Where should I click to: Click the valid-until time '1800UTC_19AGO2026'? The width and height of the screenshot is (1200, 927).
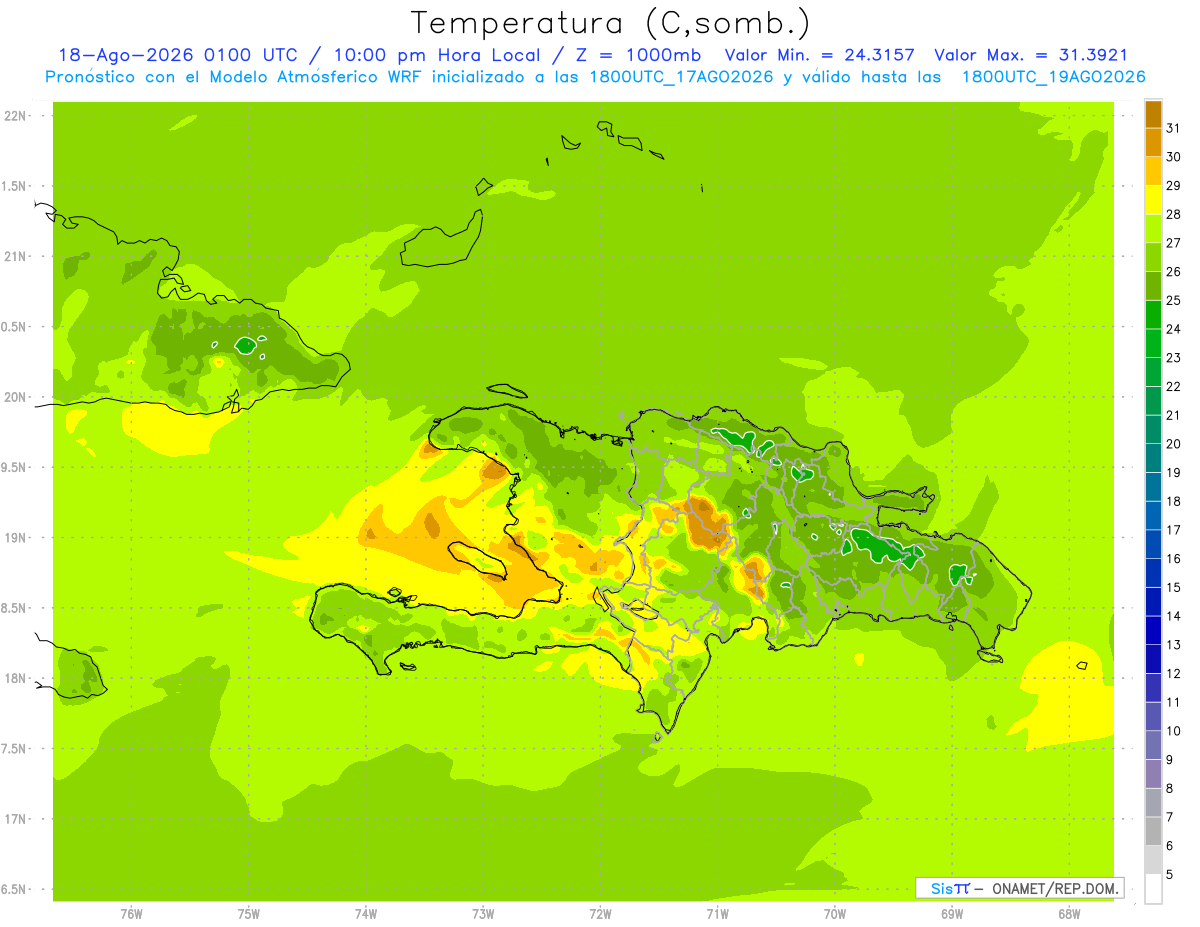[x=1052, y=77]
